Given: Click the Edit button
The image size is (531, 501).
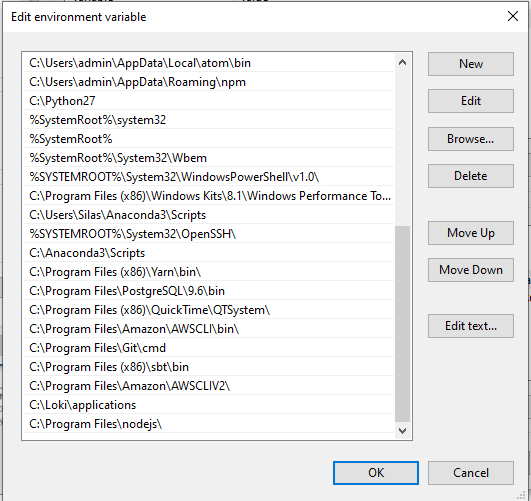Looking at the screenshot, I should pos(471,101).
